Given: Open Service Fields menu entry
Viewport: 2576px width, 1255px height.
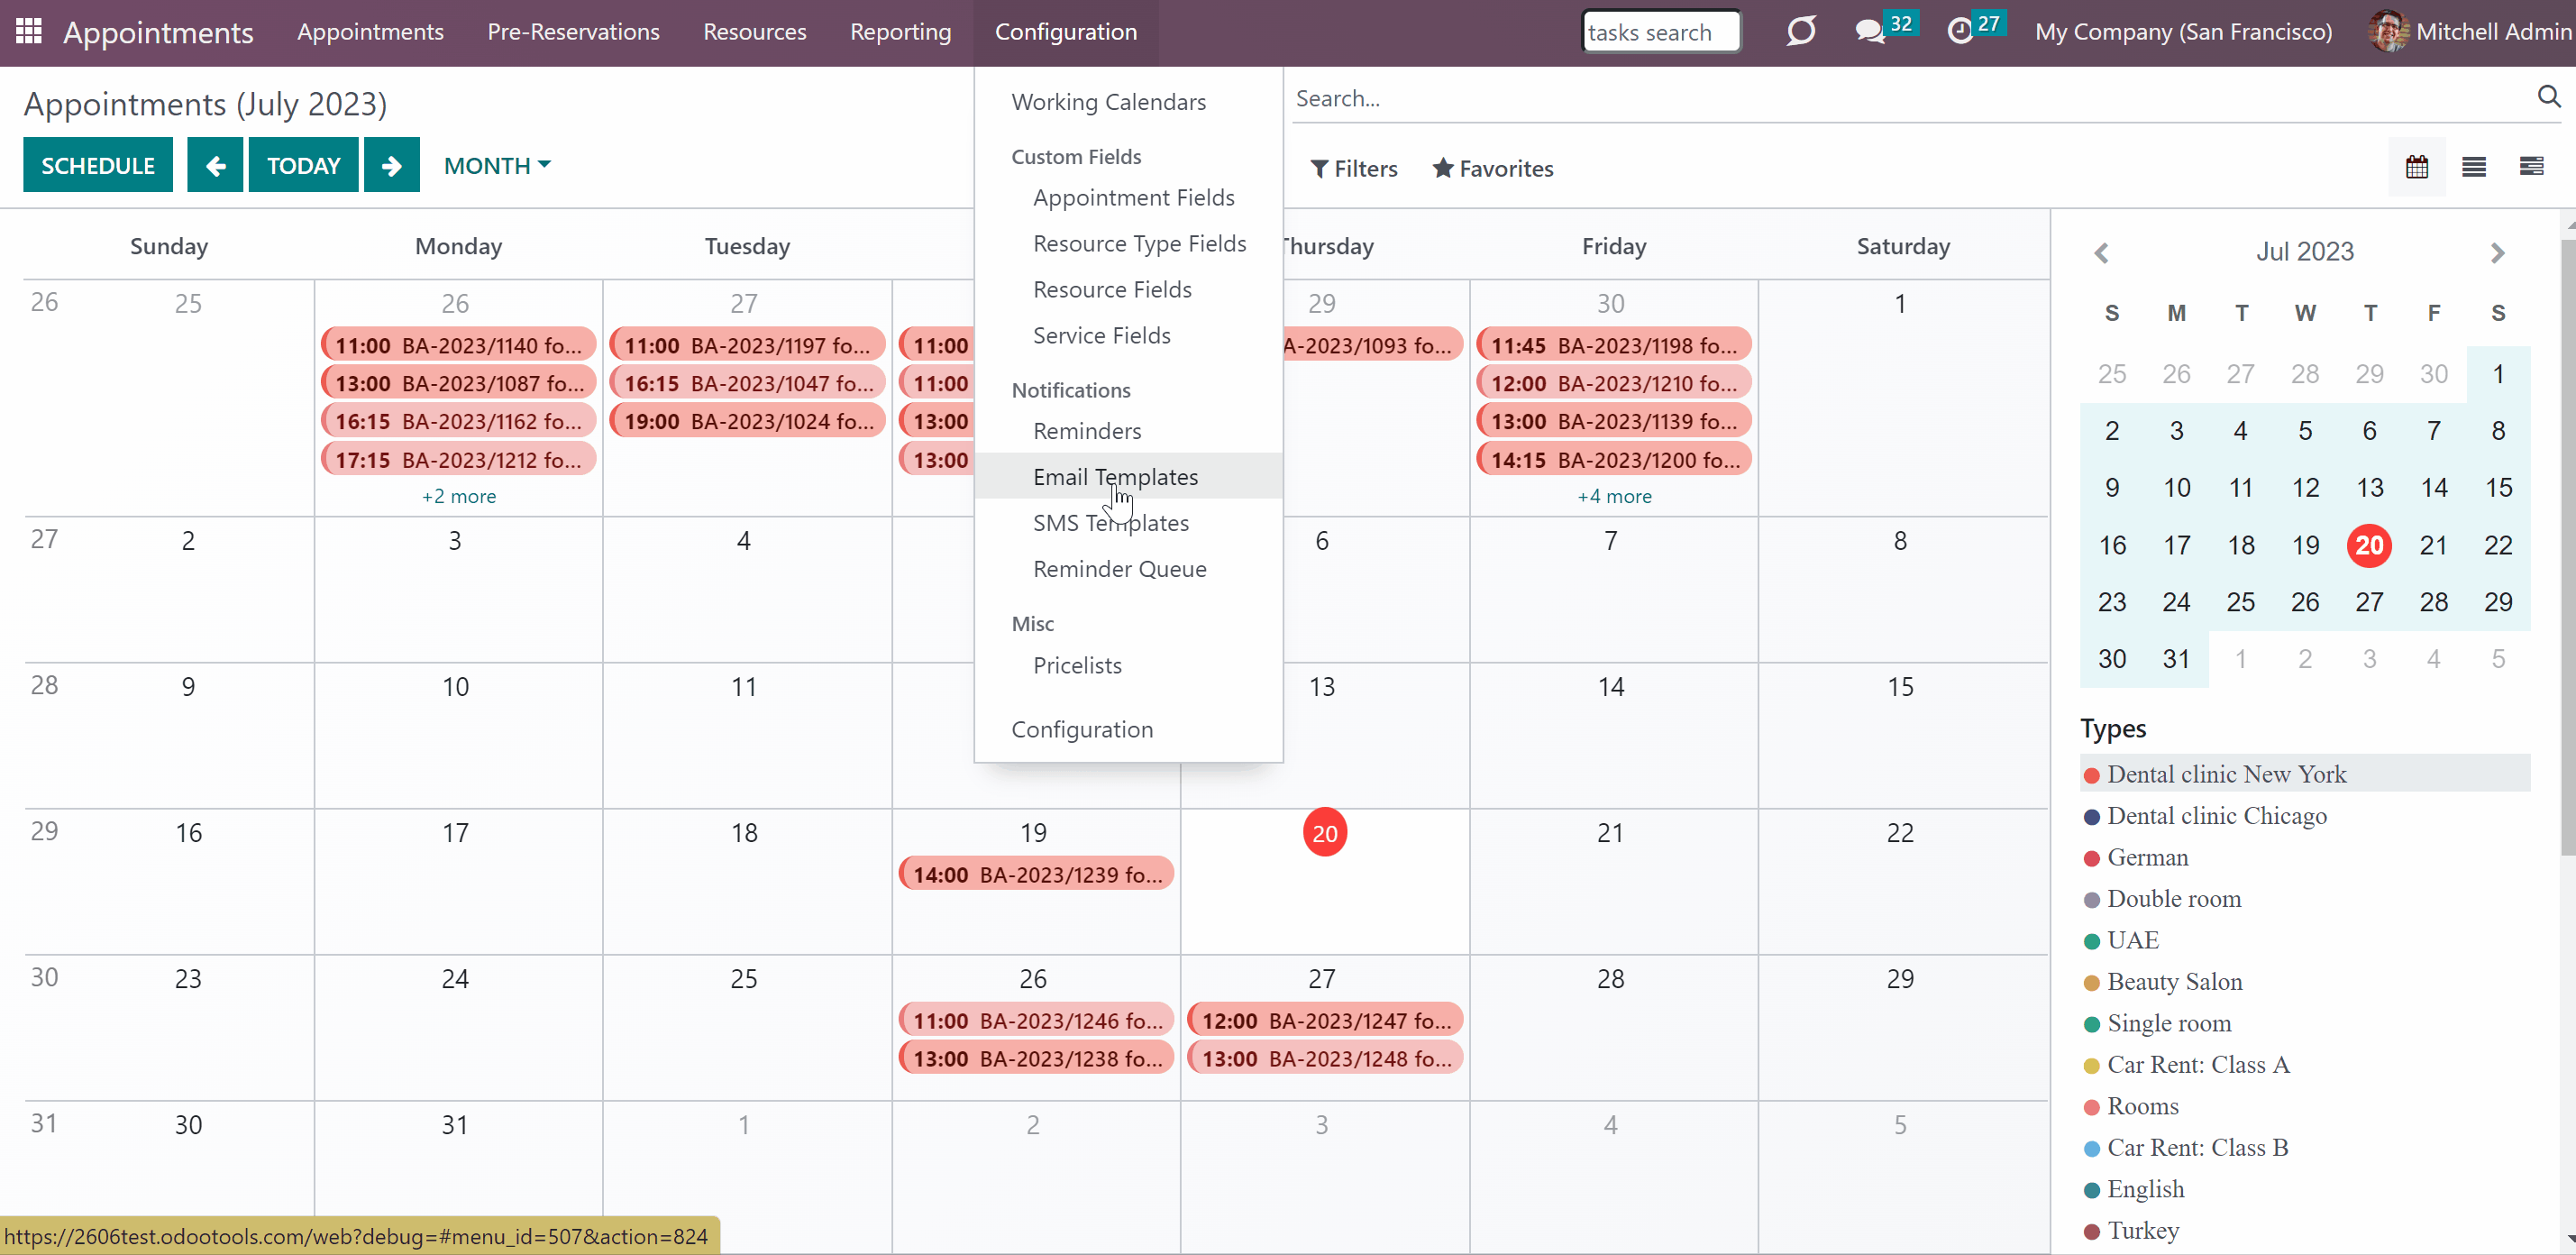Looking at the screenshot, I should pyautogui.click(x=1128, y=336).
